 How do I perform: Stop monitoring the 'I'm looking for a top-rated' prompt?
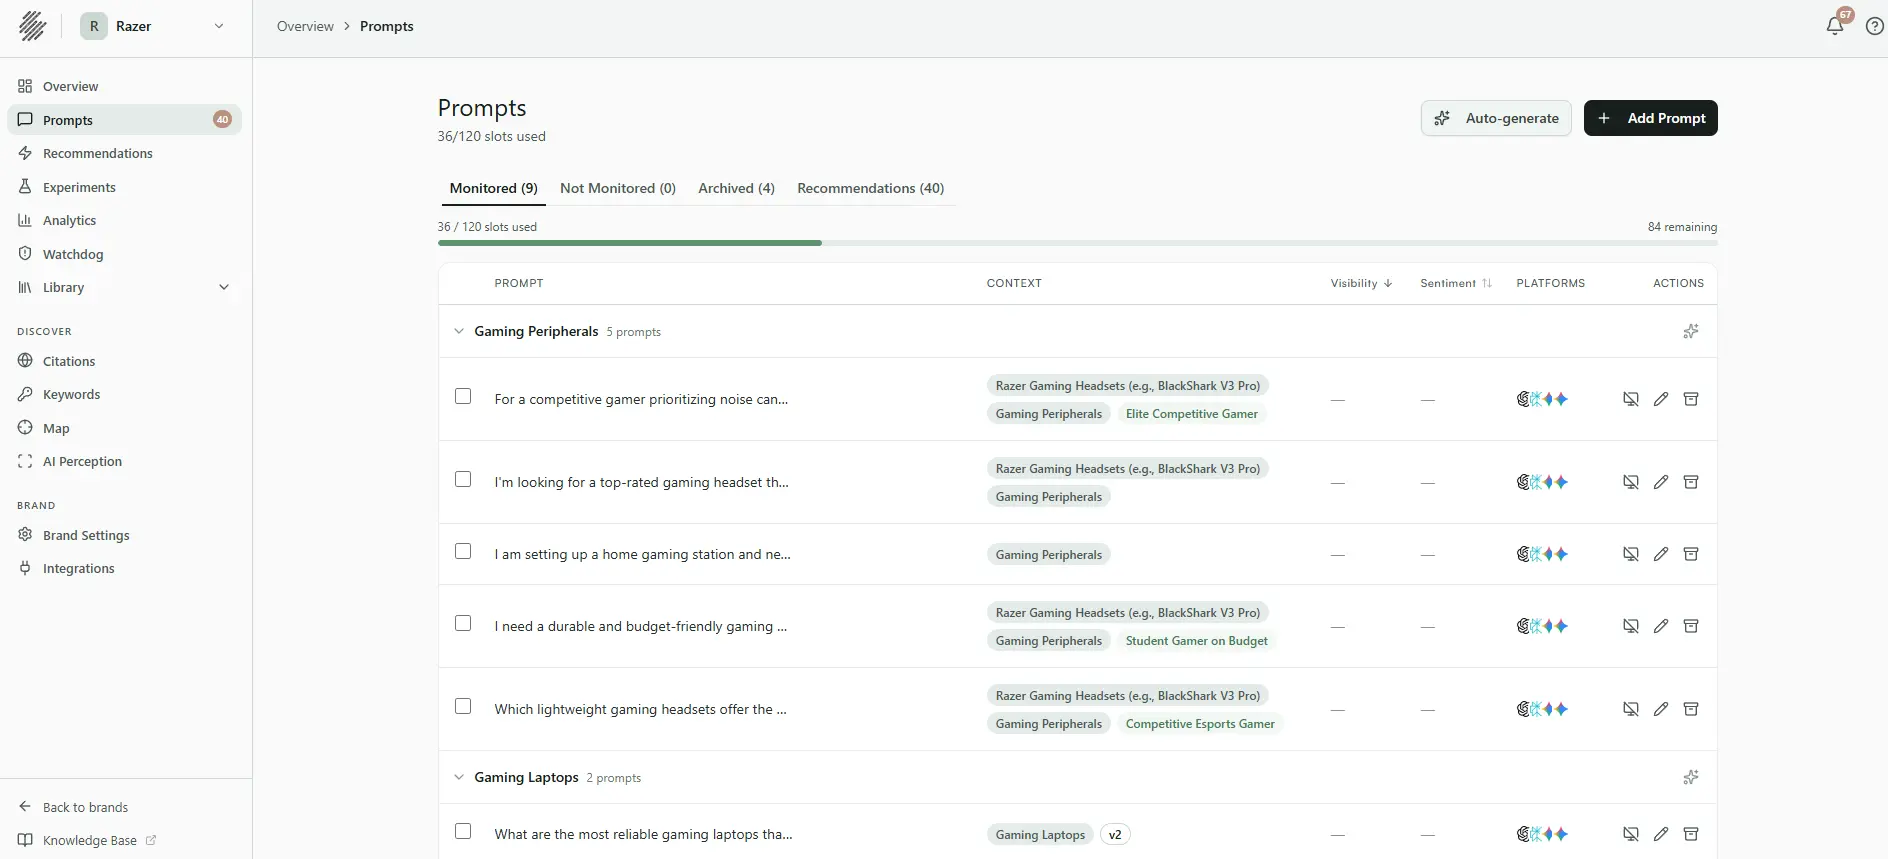click(x=1631, y=482)
